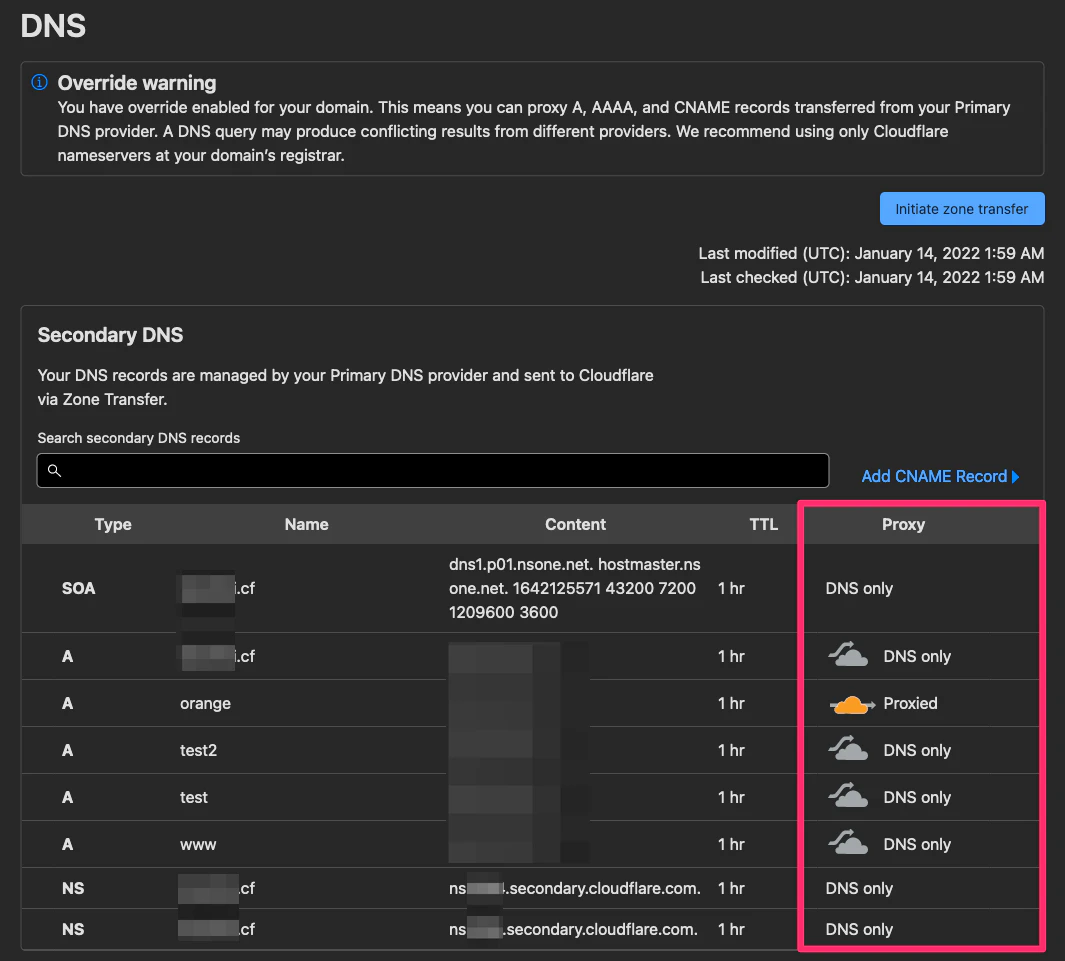Toggle the proxy cloud in the test row, not test2
The height and width of the screenshot is (961, 1065).
click(848, 795)
